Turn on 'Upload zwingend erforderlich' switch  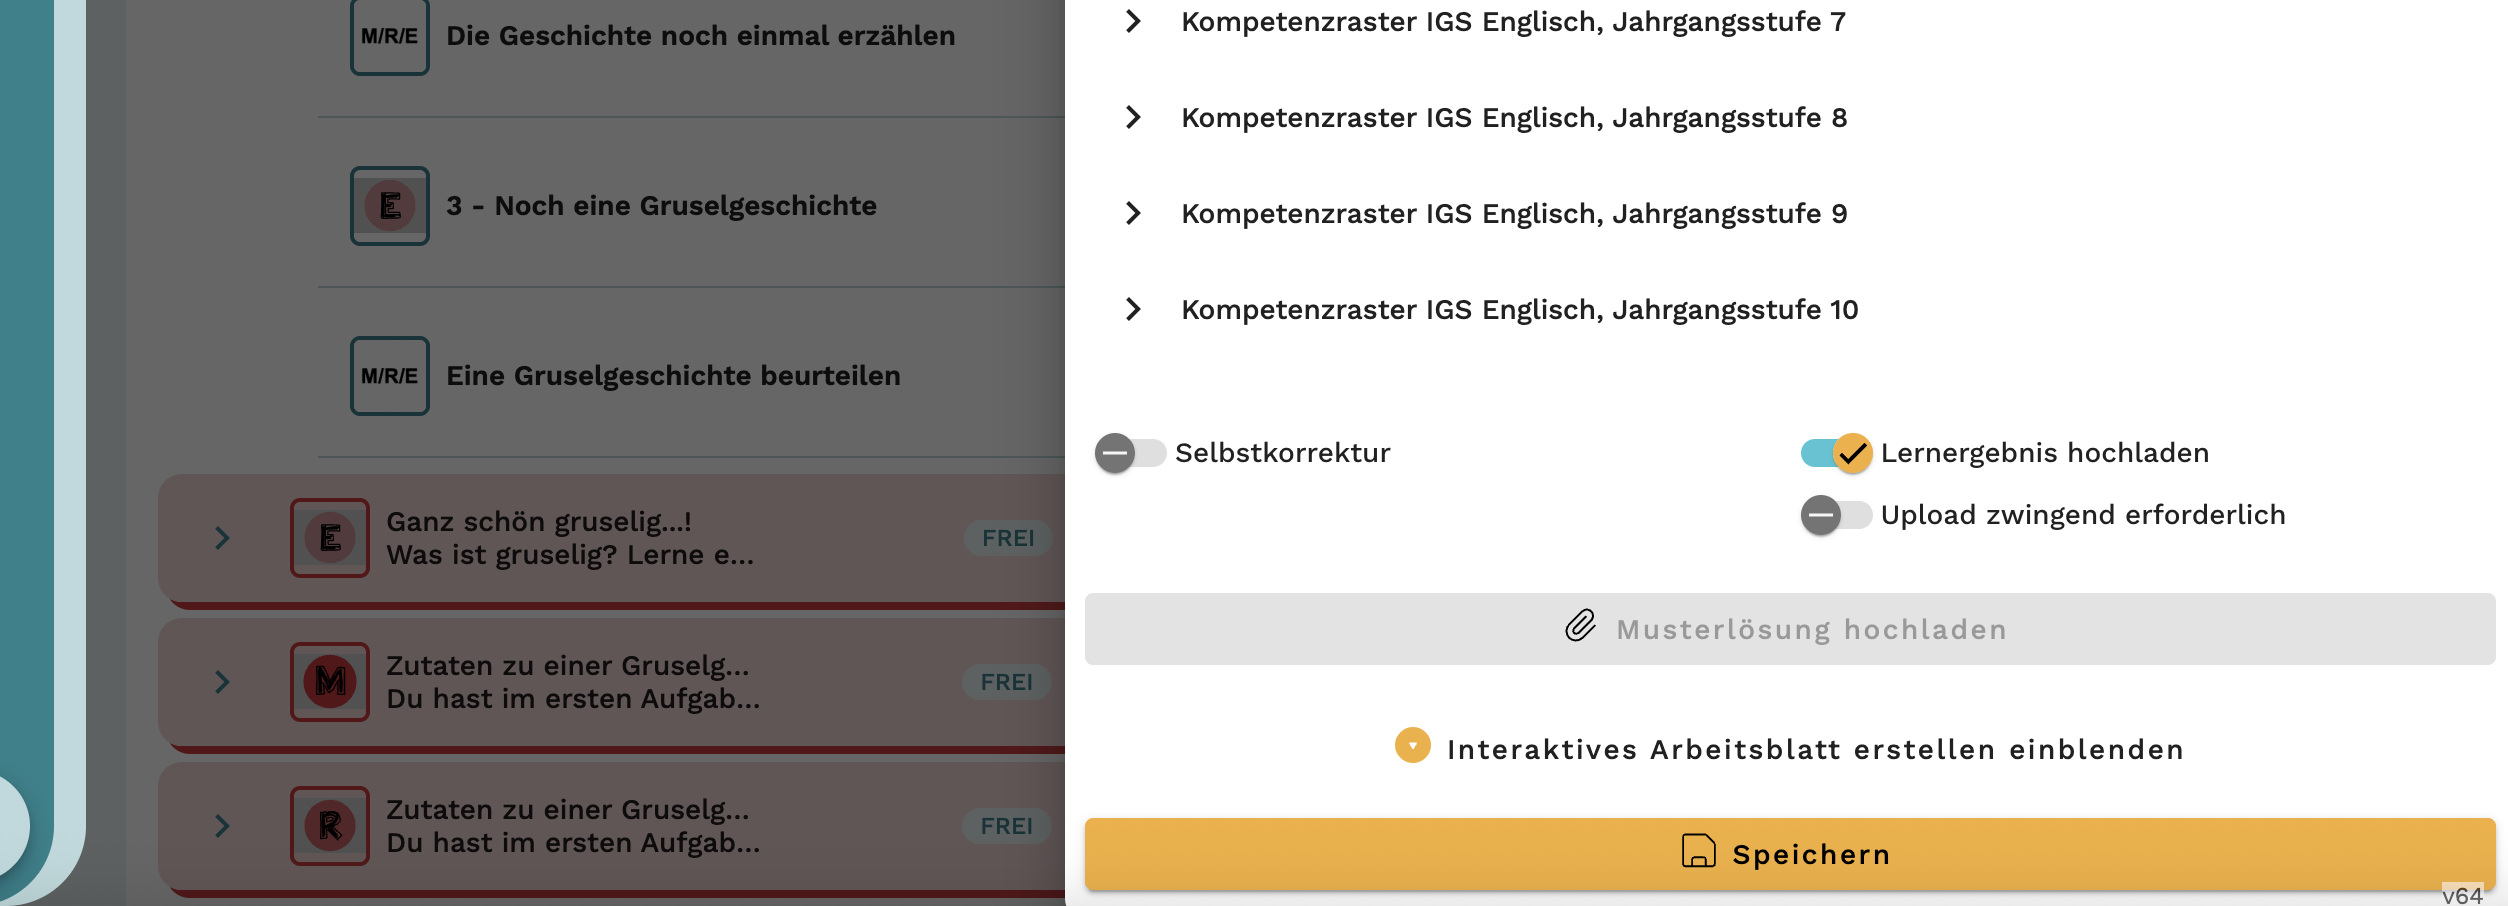coord(1836,515)
